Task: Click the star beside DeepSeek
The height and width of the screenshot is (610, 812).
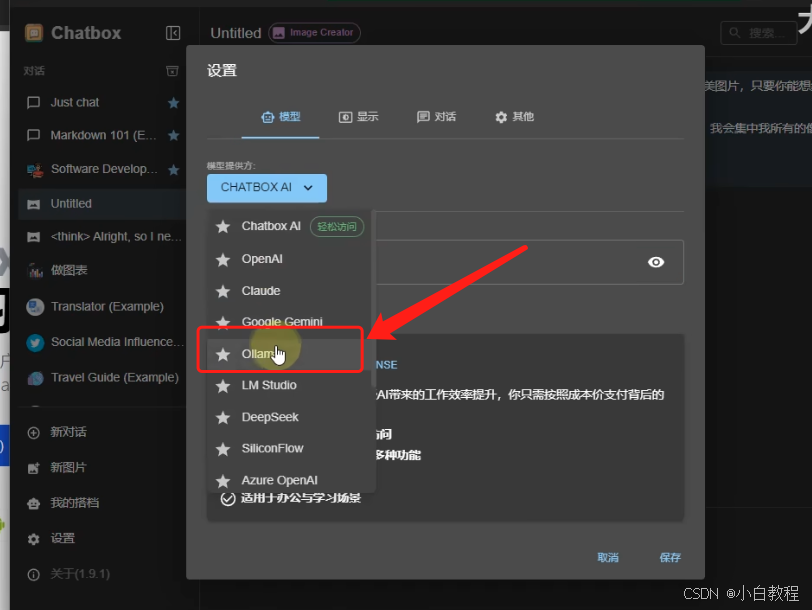Action: [x=223, y=418]
